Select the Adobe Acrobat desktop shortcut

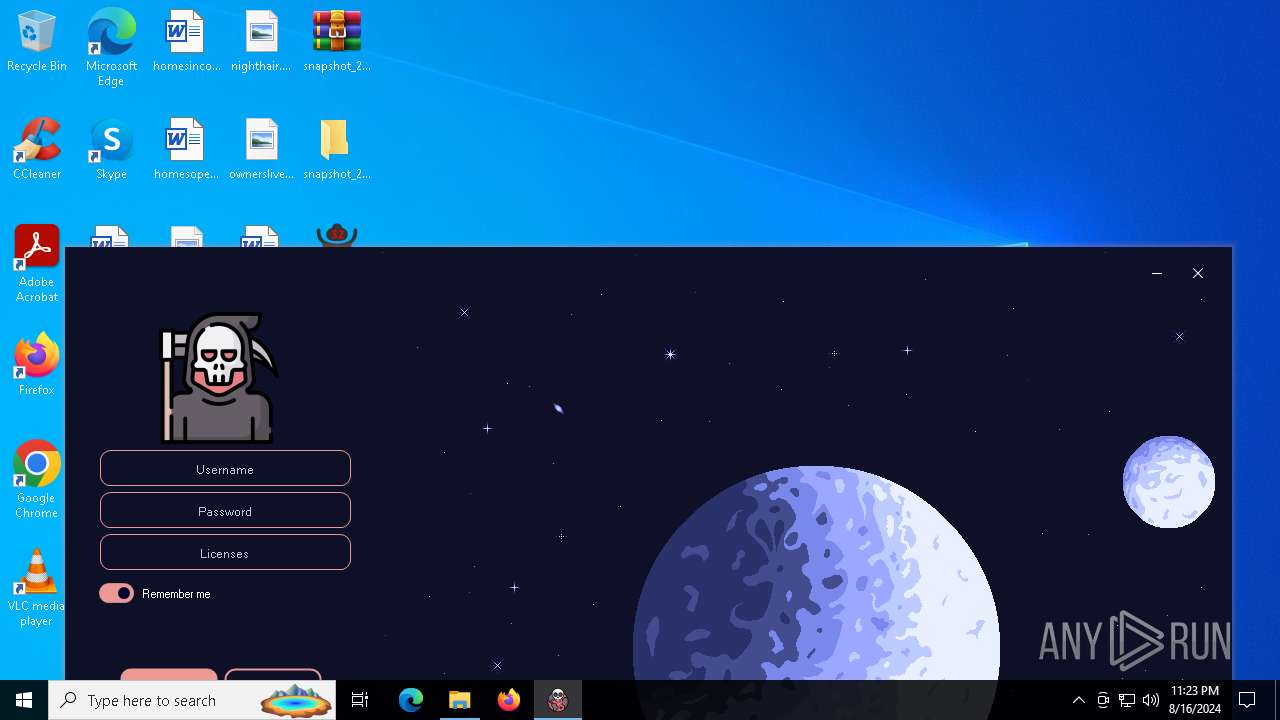(x=37, y=264)
